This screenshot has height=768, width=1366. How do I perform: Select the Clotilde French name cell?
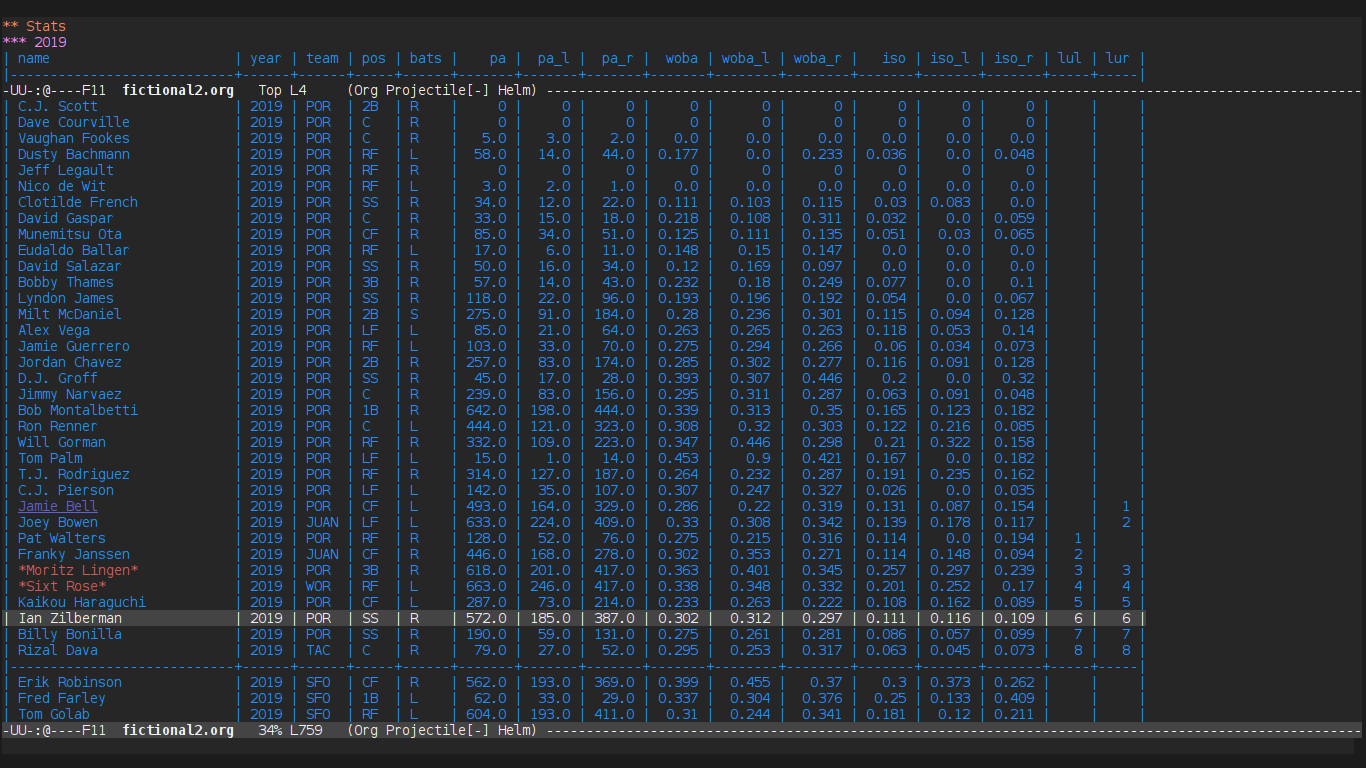78,202
